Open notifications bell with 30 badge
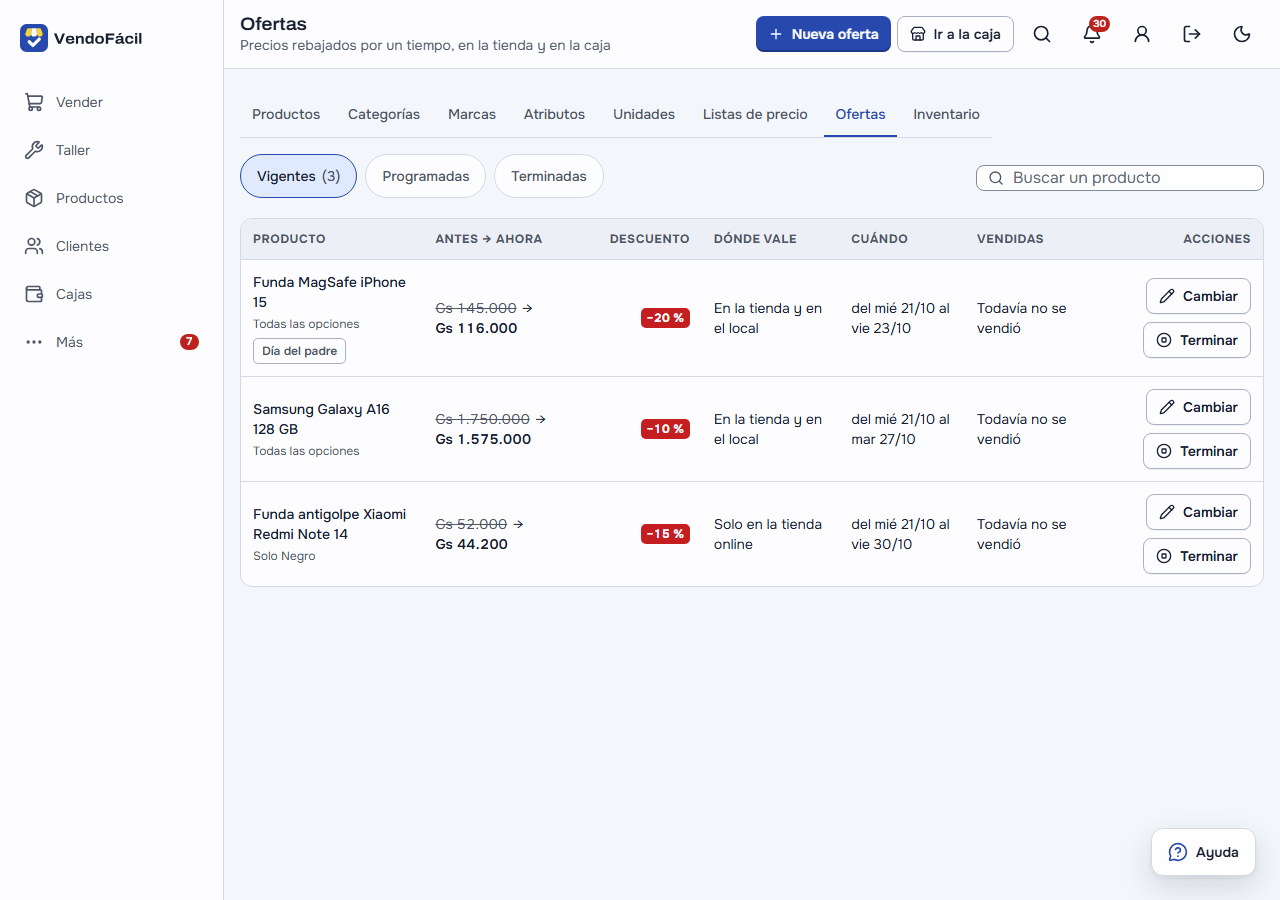The height and width of the screenshot is (900, 1280). pos(1092,34)
